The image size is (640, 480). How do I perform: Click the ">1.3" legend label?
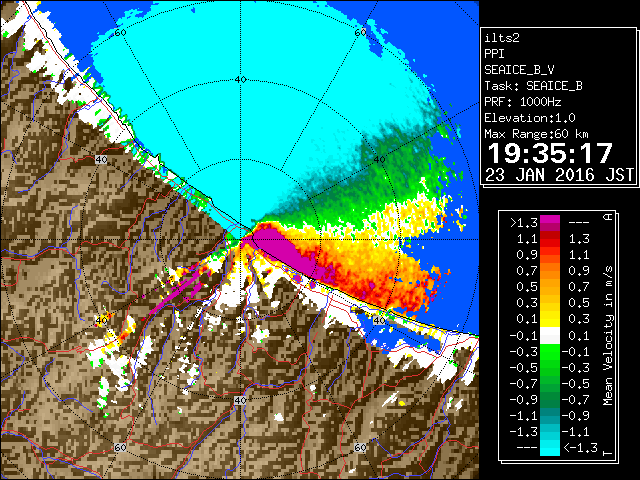(523, 223)
